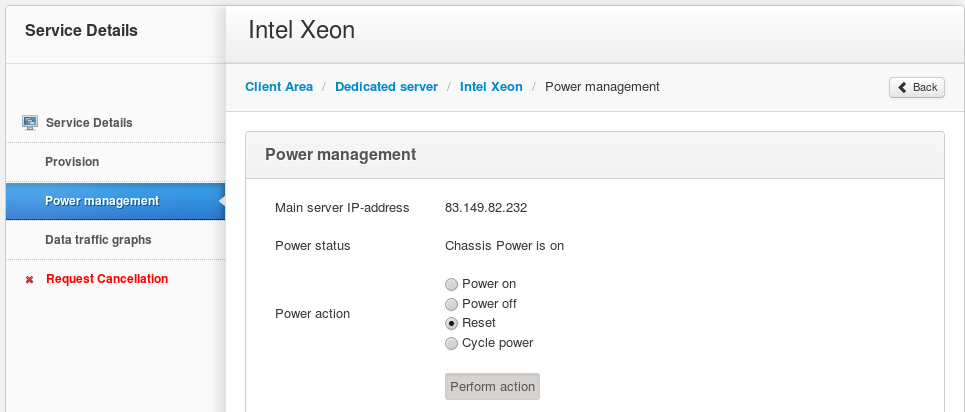The height and width of the screenshot is (412, 965).
Task: Select the Power off radio button
Action: (452, 304)
